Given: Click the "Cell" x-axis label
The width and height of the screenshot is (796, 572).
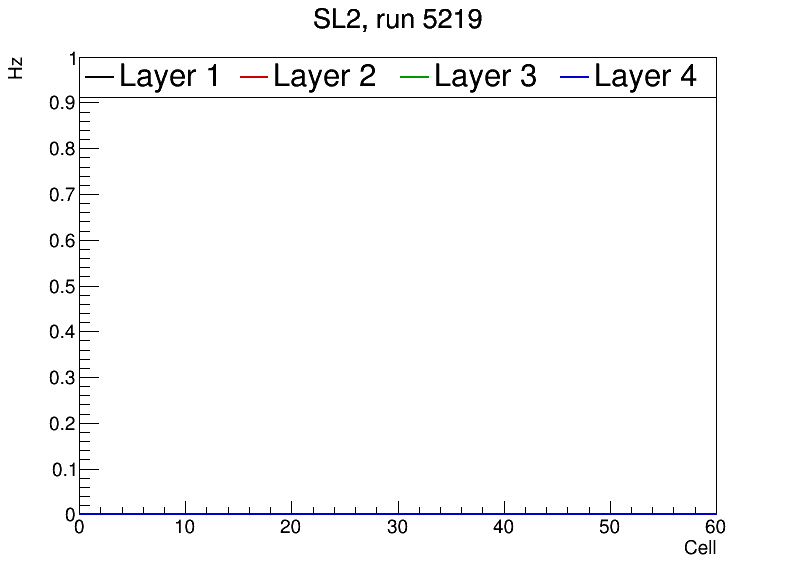Looking at the screenshot, I should click(699, 548).
